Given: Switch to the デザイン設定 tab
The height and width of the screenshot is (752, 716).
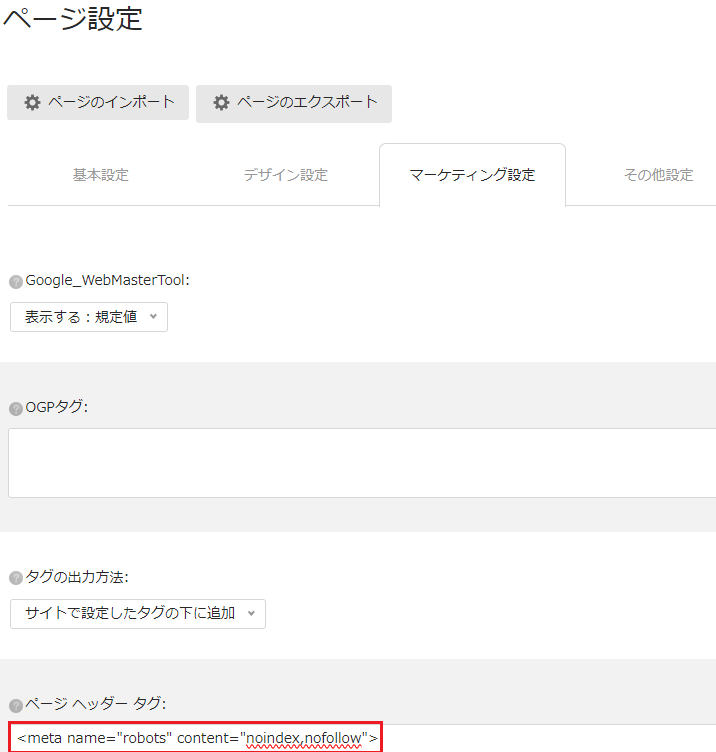Looking at the screenshot, I should pyautogui.click(x=286, y=175).
